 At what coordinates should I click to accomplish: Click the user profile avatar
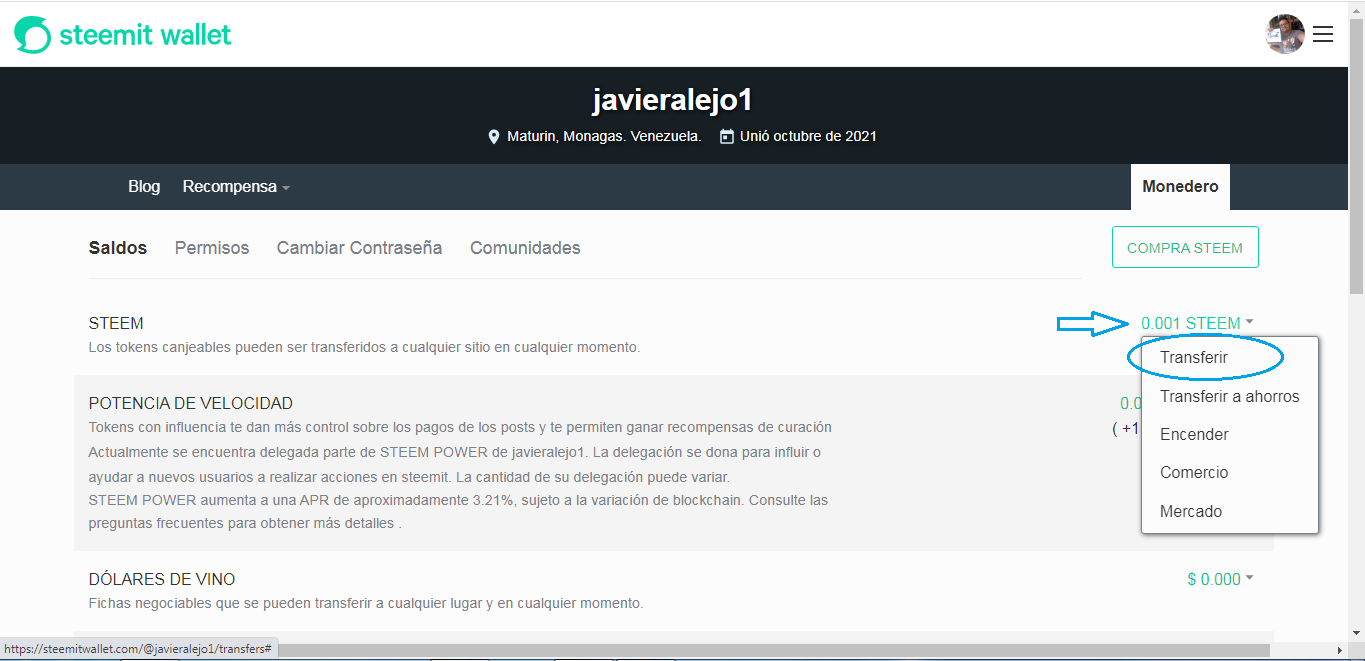(1285, 34)
